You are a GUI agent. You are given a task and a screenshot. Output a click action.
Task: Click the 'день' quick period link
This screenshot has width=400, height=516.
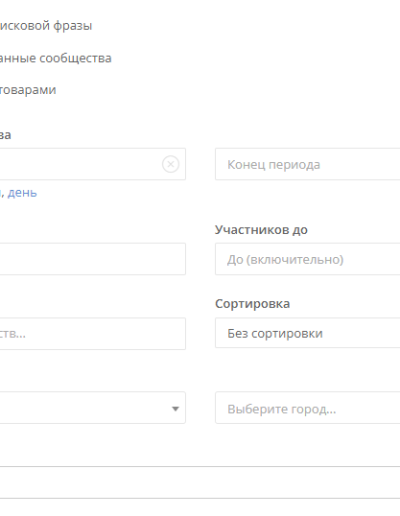pos(22,193)
